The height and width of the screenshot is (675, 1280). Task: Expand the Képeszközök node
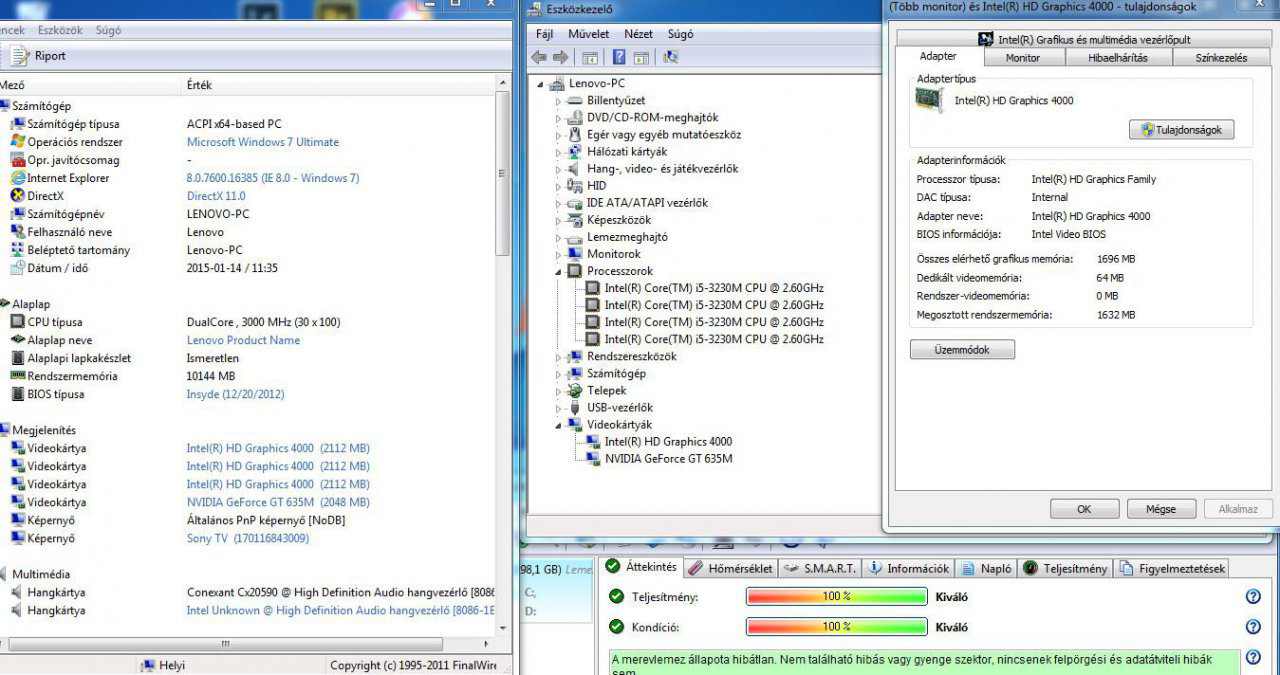click(x=559, y=220)
